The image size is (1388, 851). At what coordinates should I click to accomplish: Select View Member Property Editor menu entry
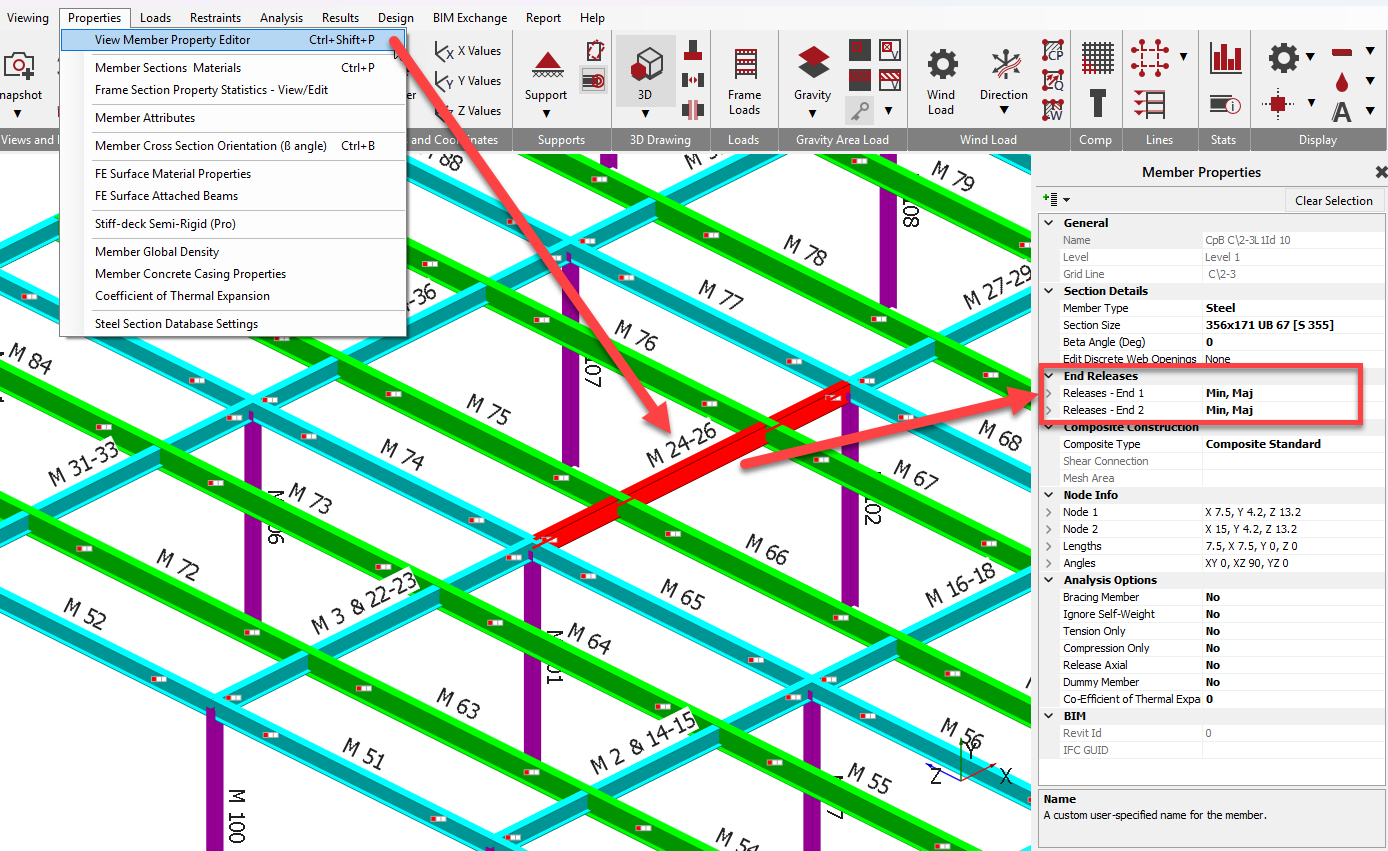point(233,40)
